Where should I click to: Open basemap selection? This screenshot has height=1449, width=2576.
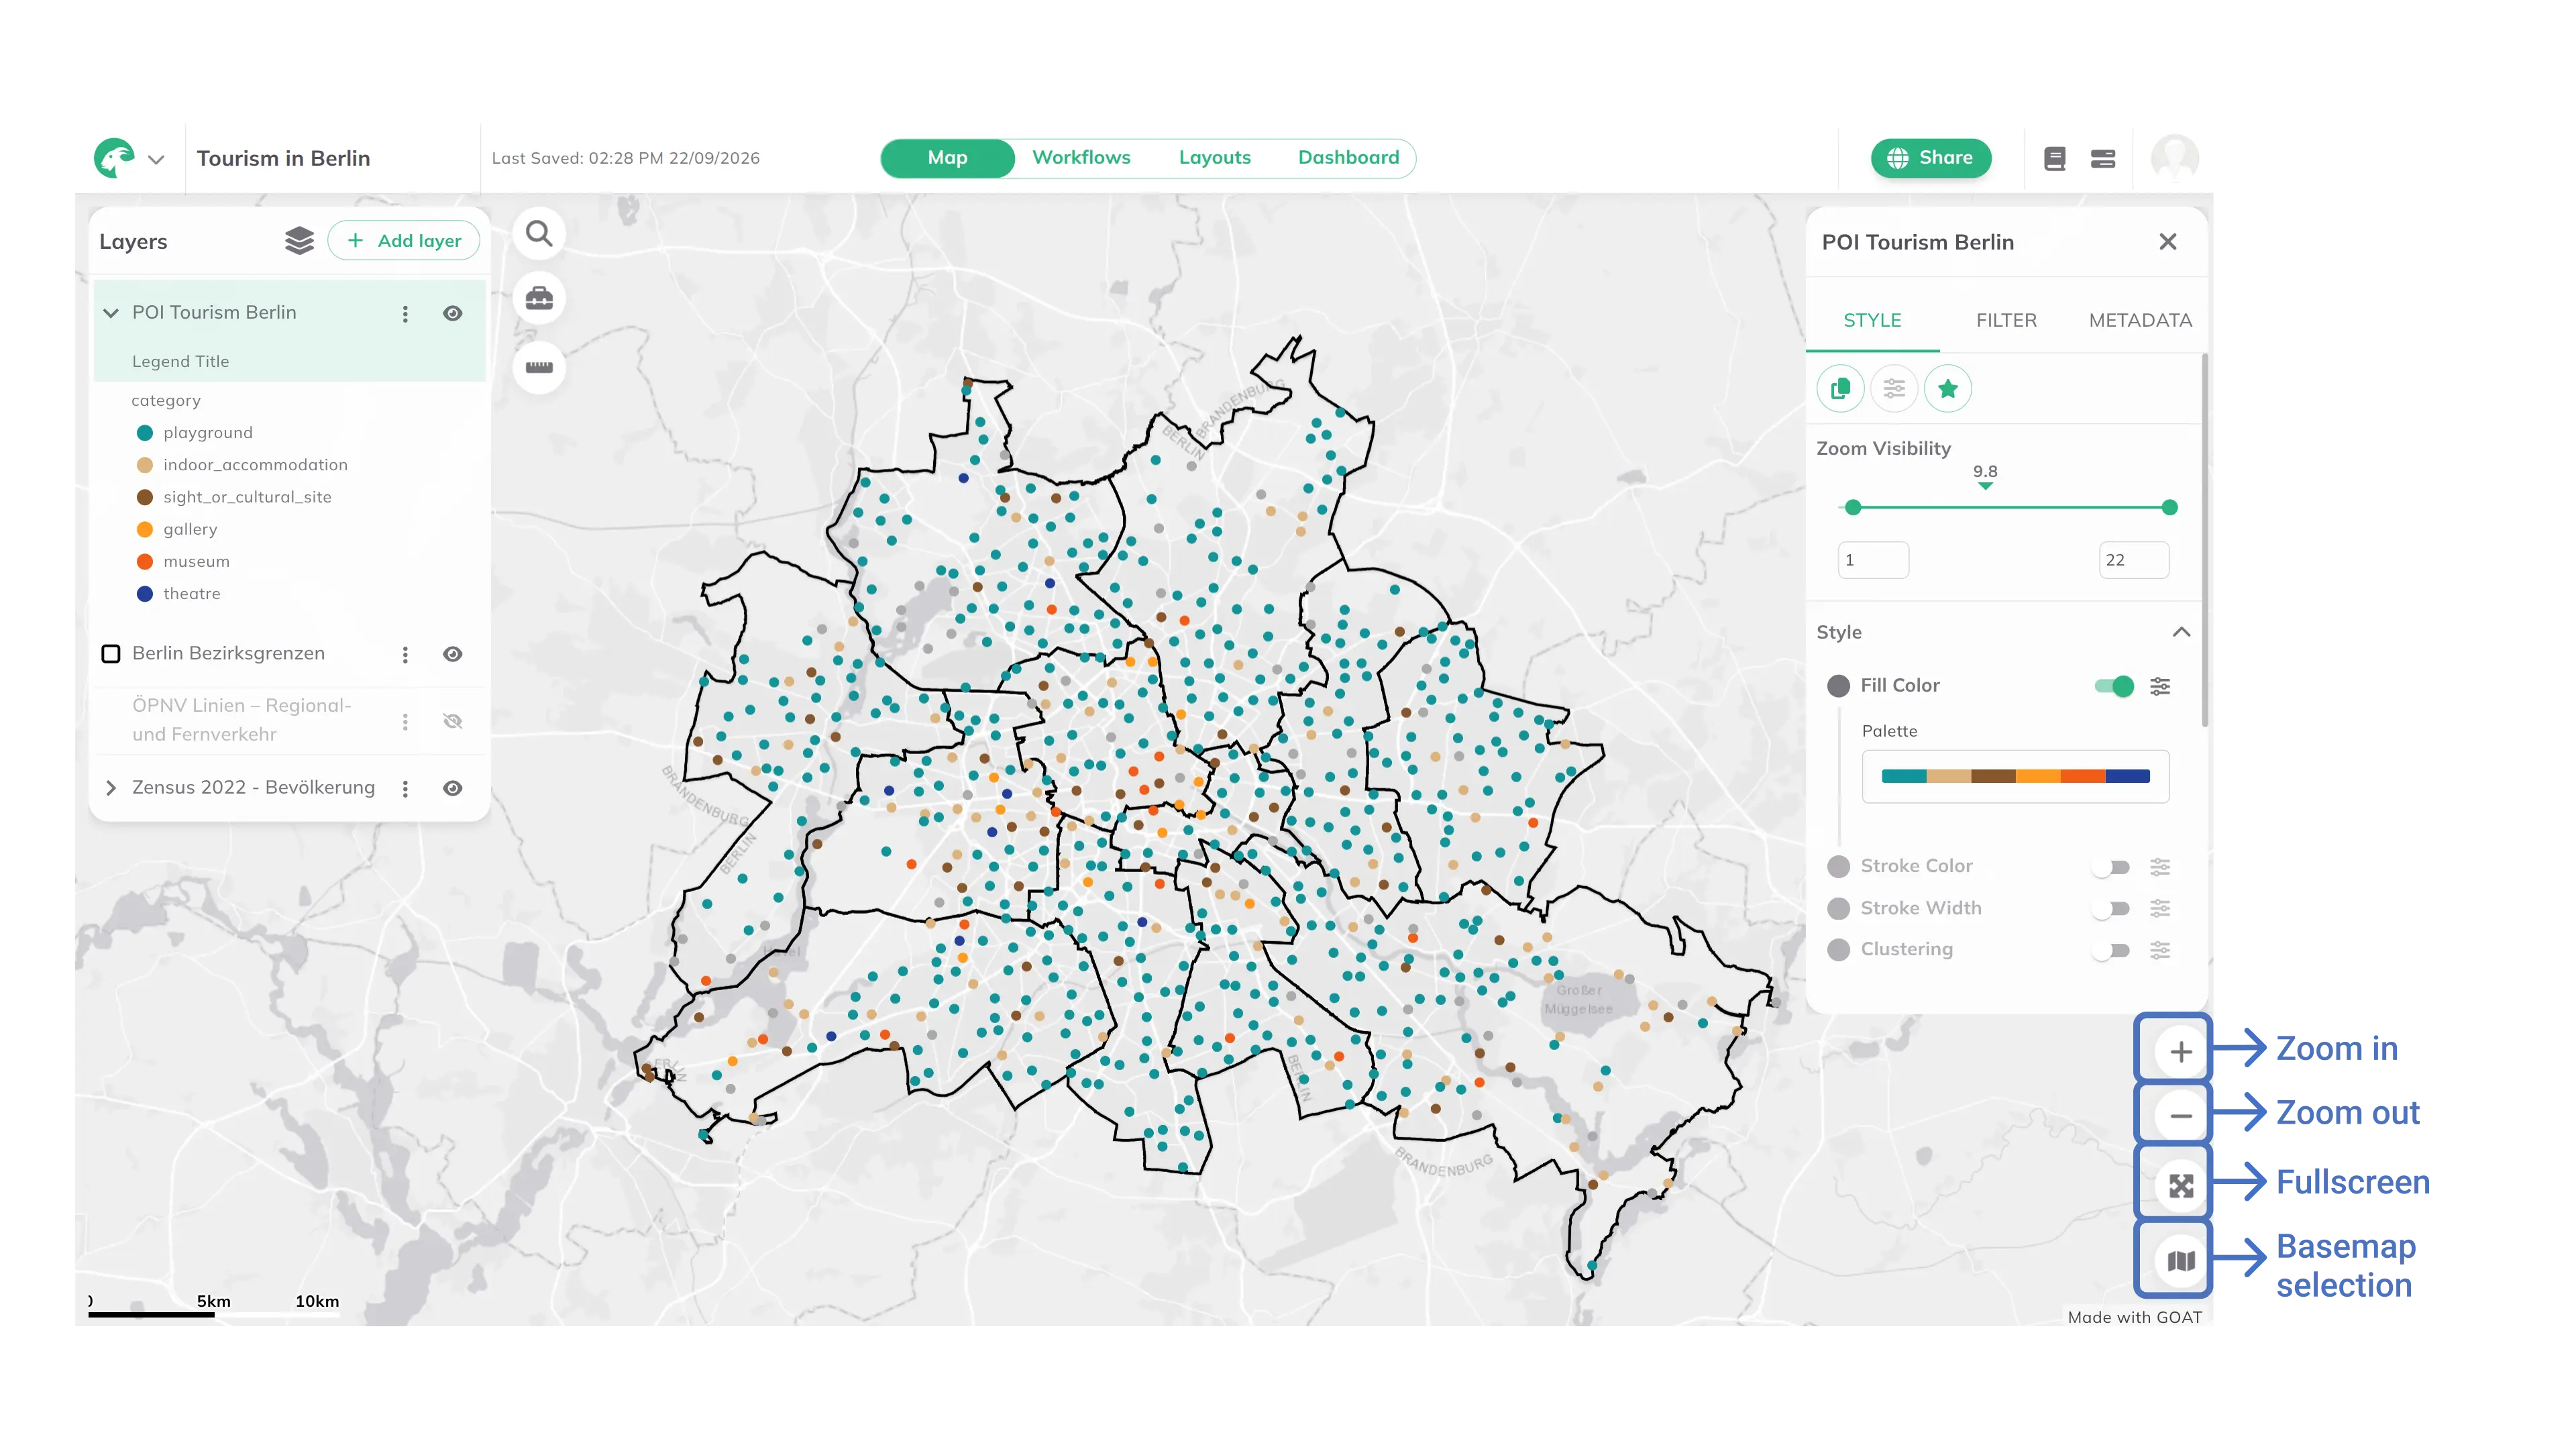[2181, 1261]
